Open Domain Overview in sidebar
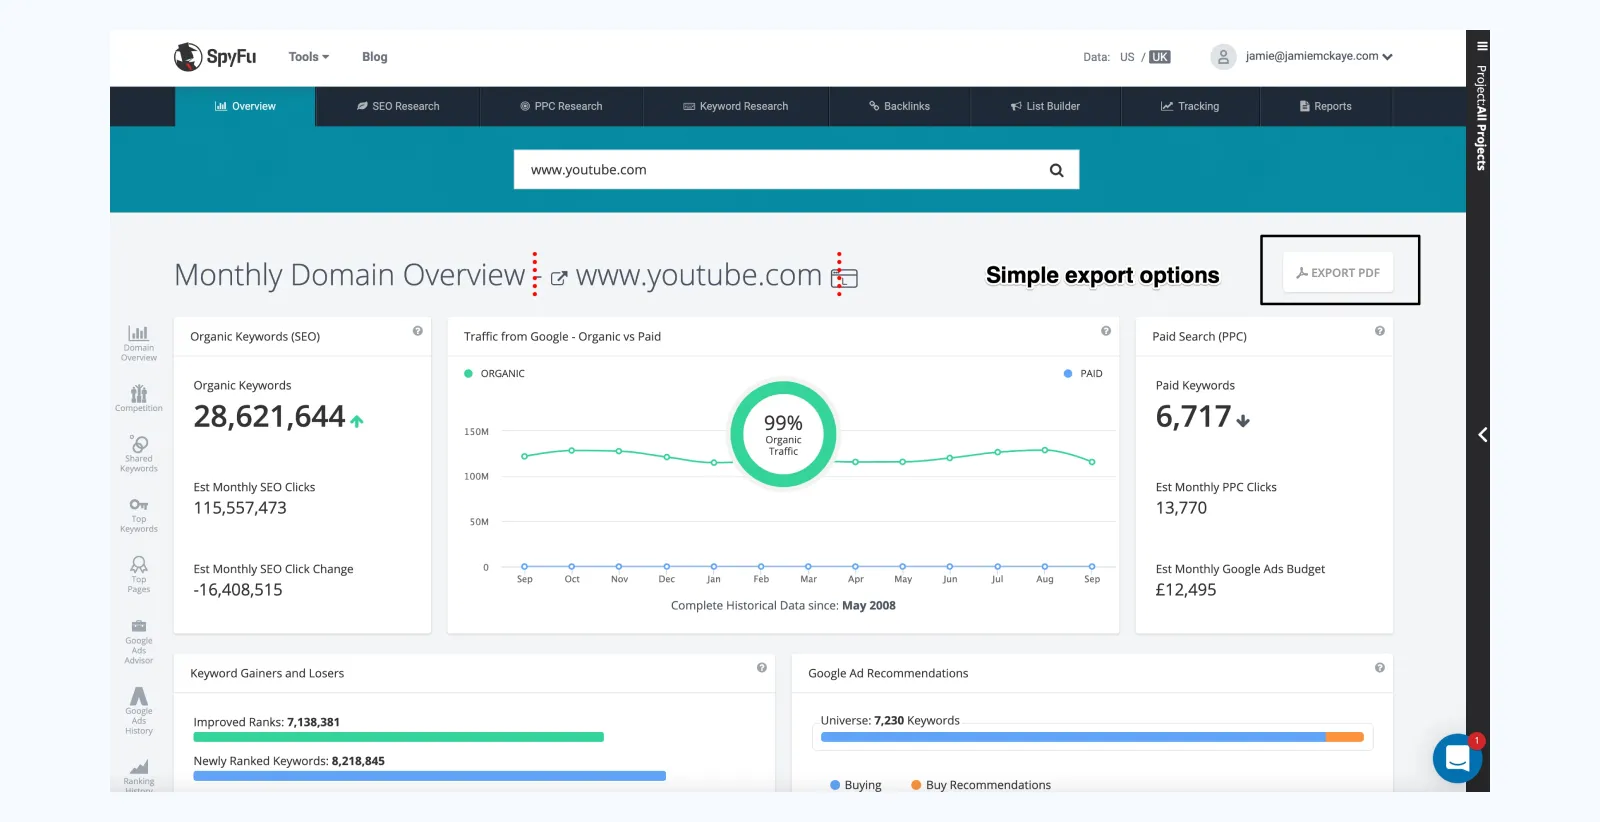This screenshot has height=822, width=1600. [139, 343]
